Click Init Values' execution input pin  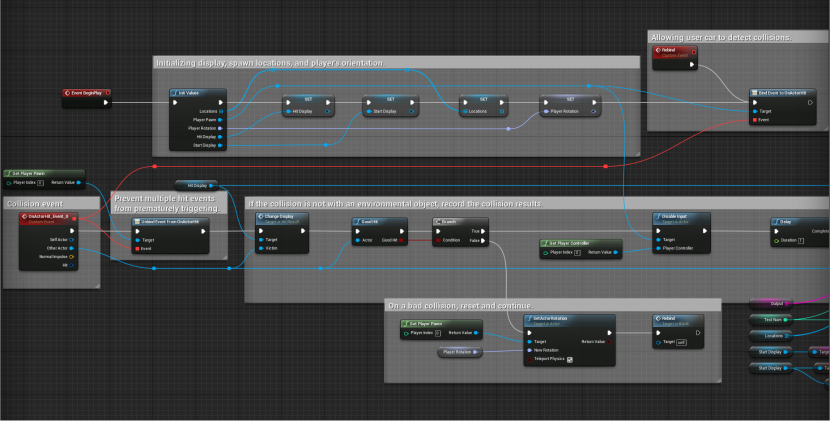(x=175, y=103)
